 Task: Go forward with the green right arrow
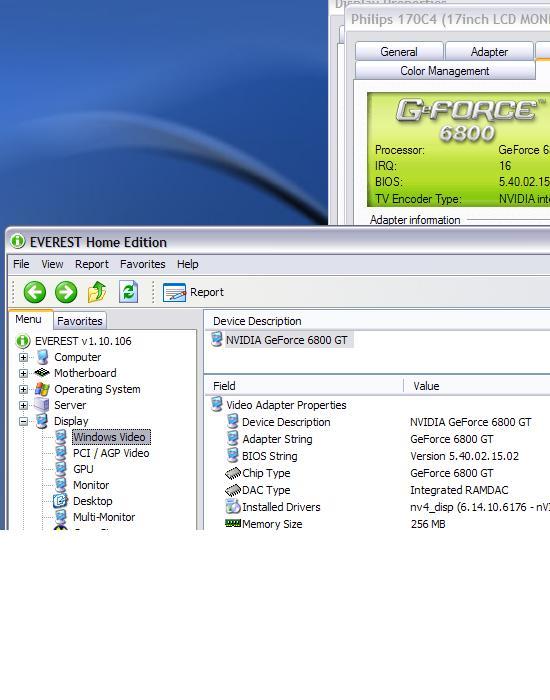pos(66,292)
